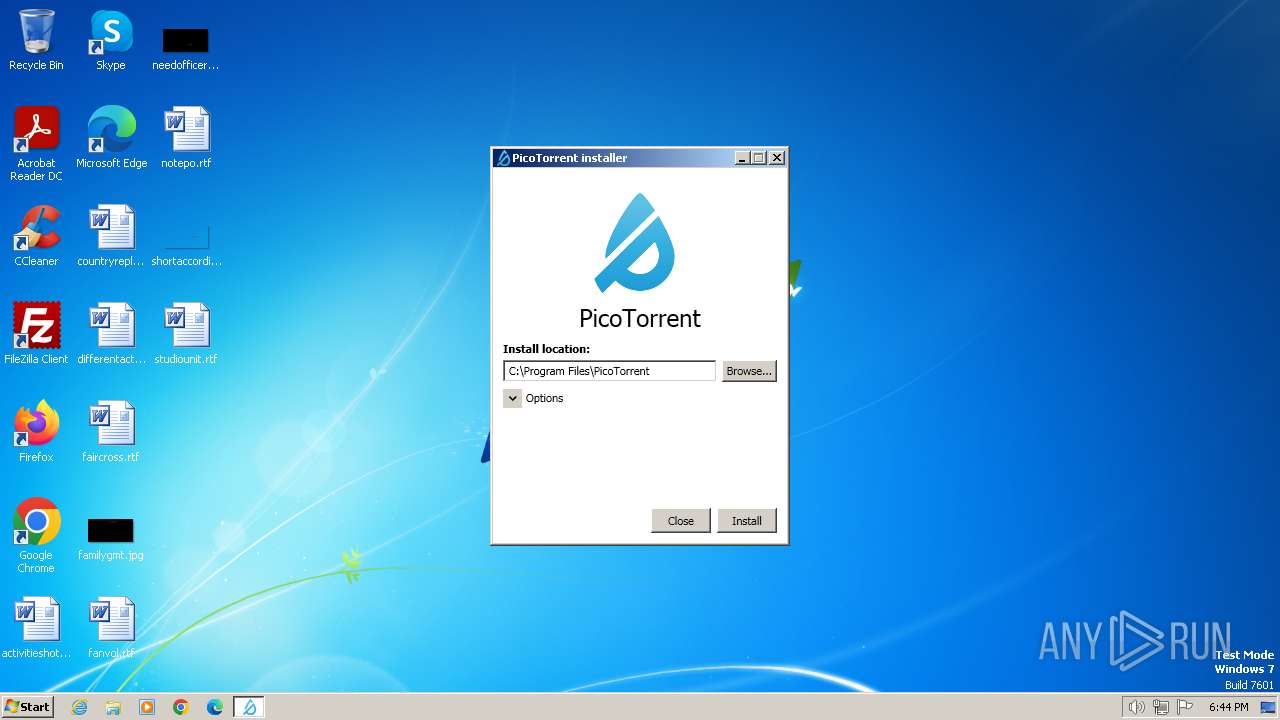Select the needofficer file on desktop
Image resolution: width=1280 pixels, height=720 pixels.
[185, 47]
